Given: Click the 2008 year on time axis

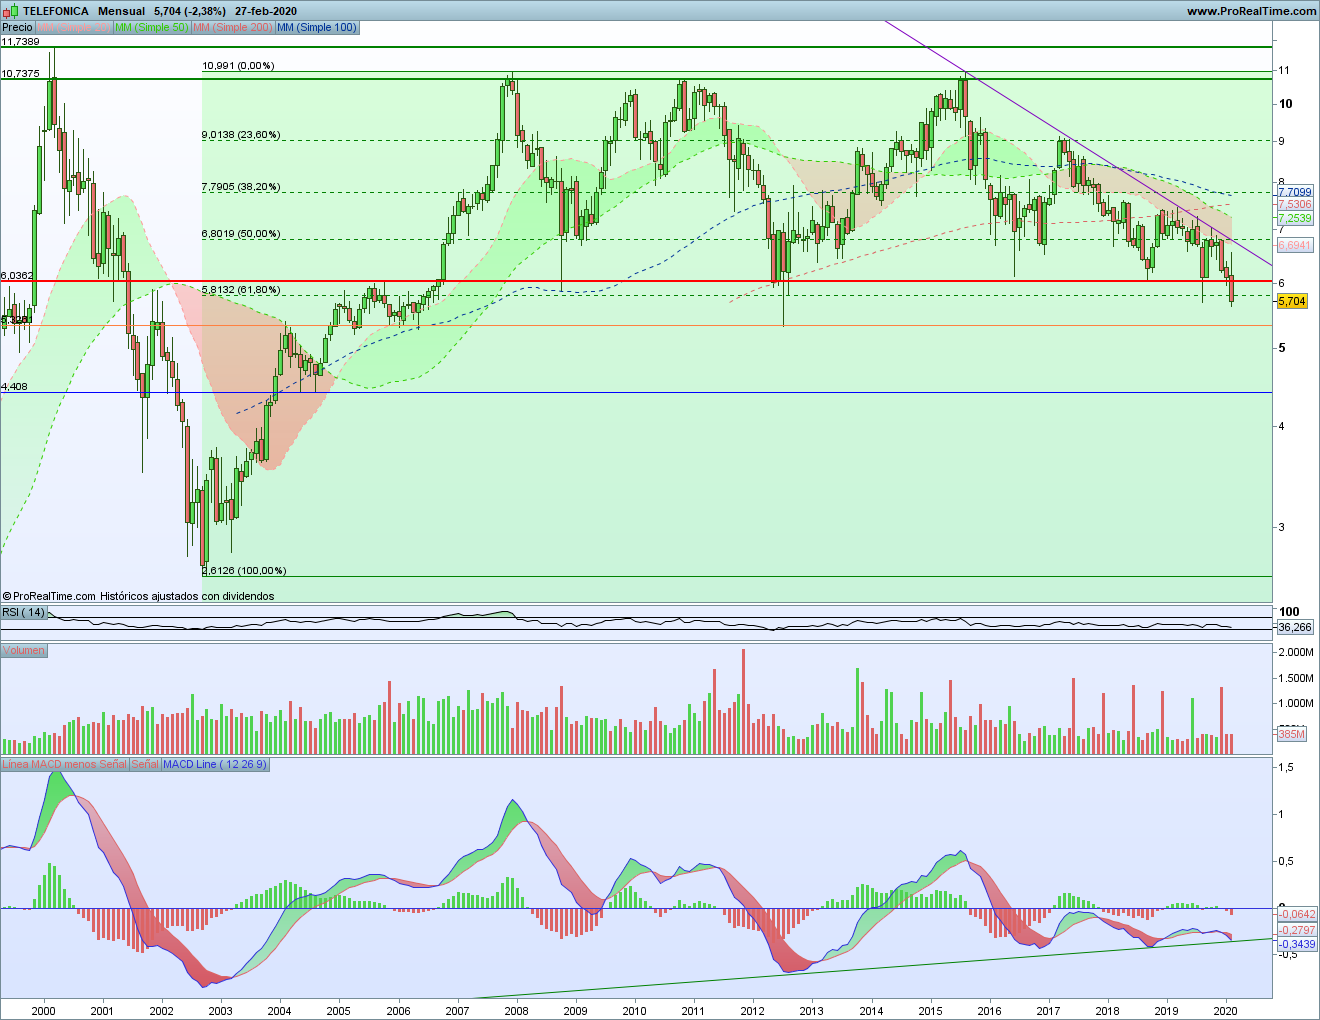Looking at the screenshot, I should [516, 1011].
